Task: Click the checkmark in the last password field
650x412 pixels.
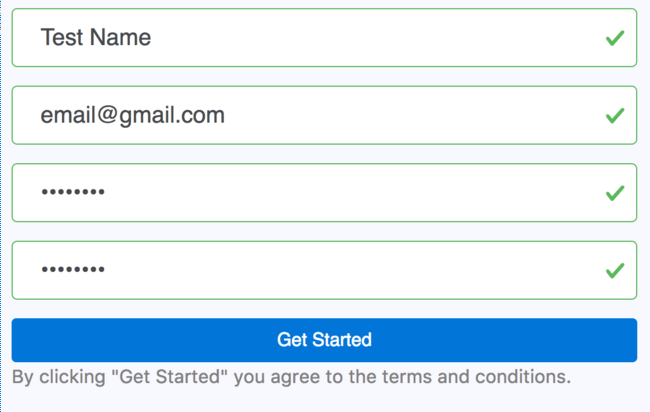Action: pyautogui.click(x=615, y=270)
